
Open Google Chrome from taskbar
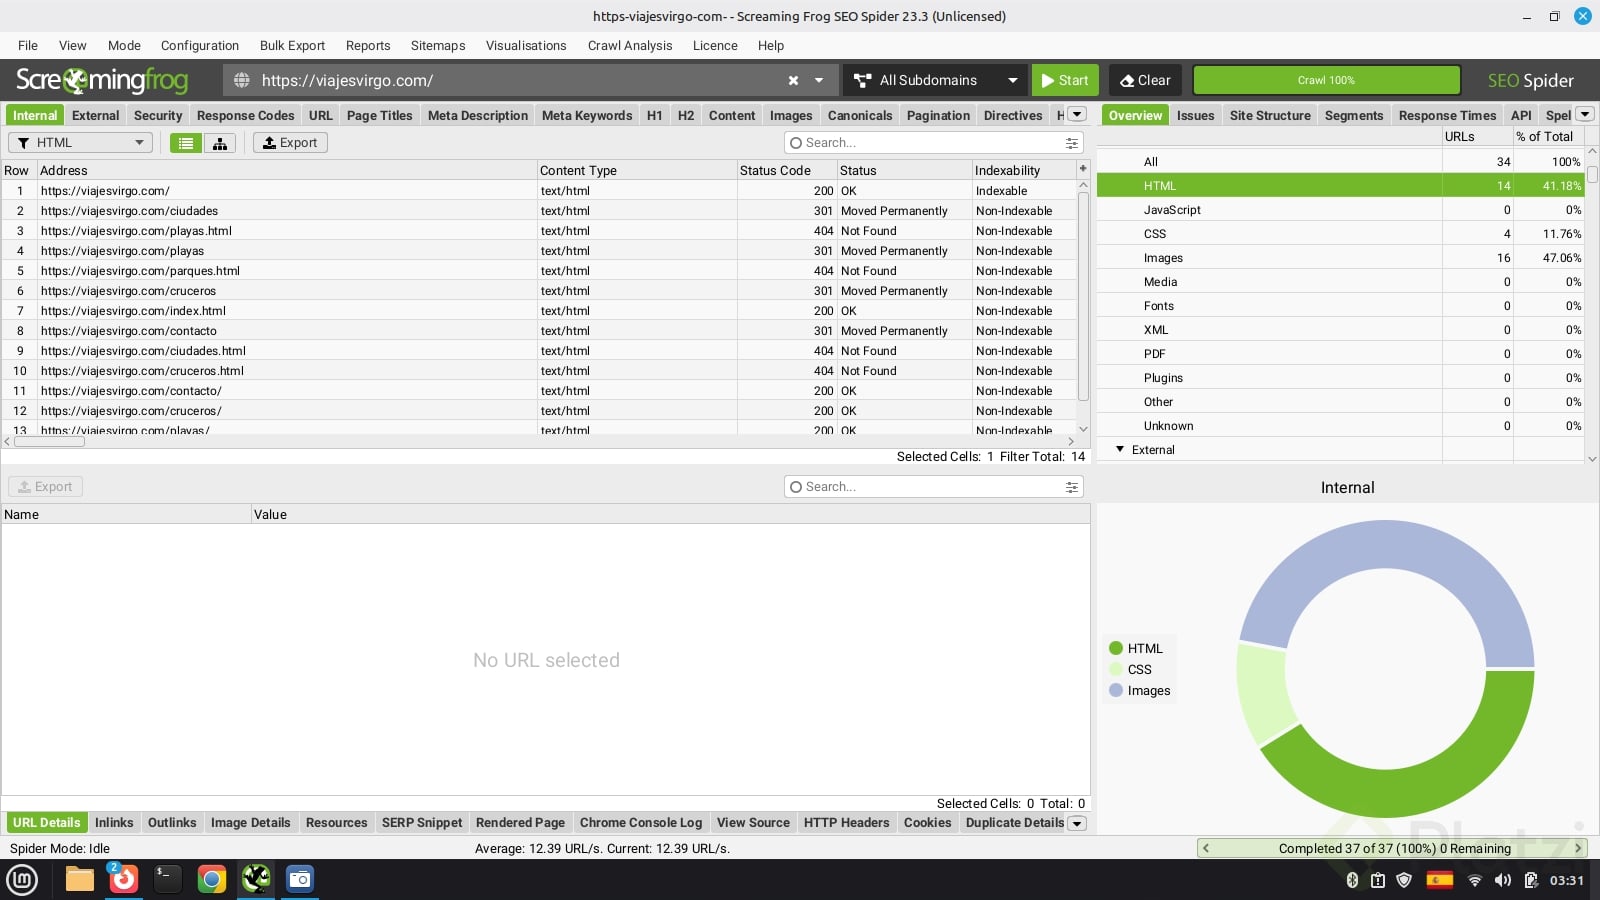tap(211, 880)
